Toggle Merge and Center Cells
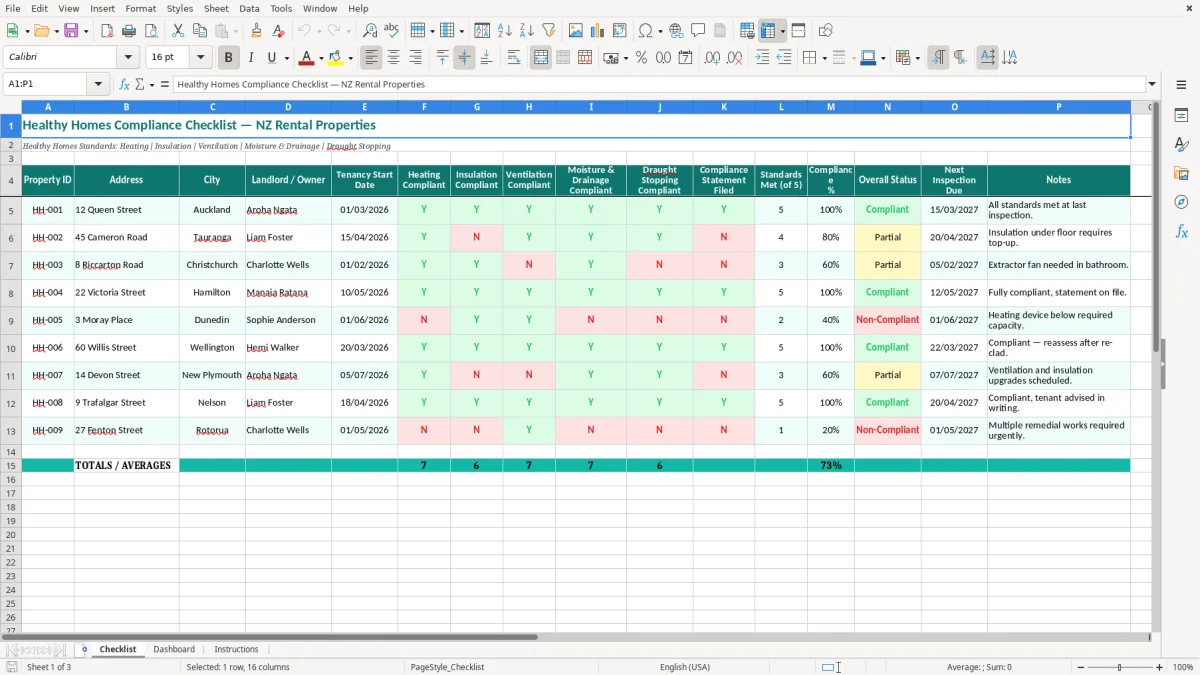The image size is (1200, 675). (541, 58)
